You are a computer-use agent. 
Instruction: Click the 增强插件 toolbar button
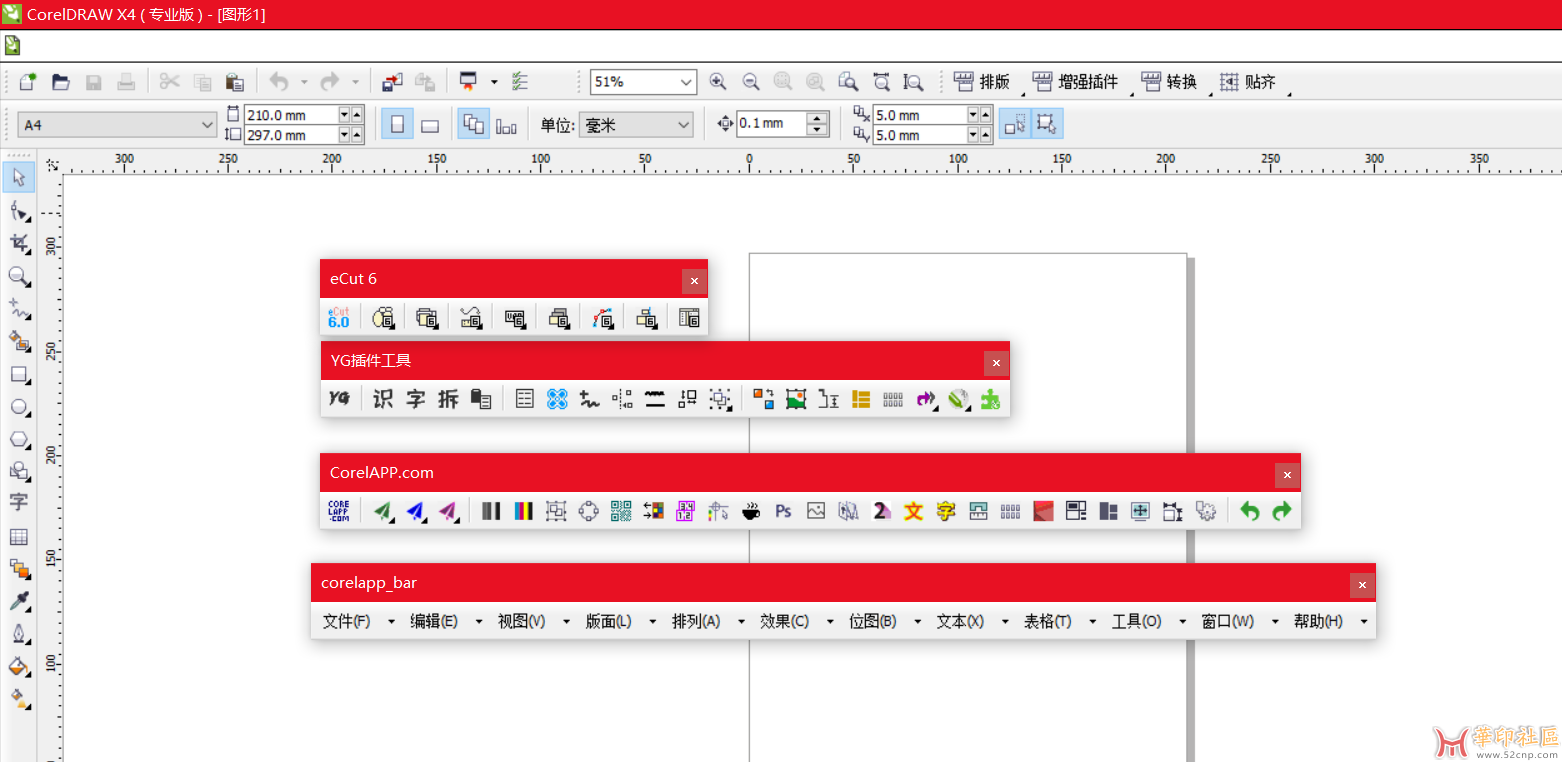[1076, 82]
